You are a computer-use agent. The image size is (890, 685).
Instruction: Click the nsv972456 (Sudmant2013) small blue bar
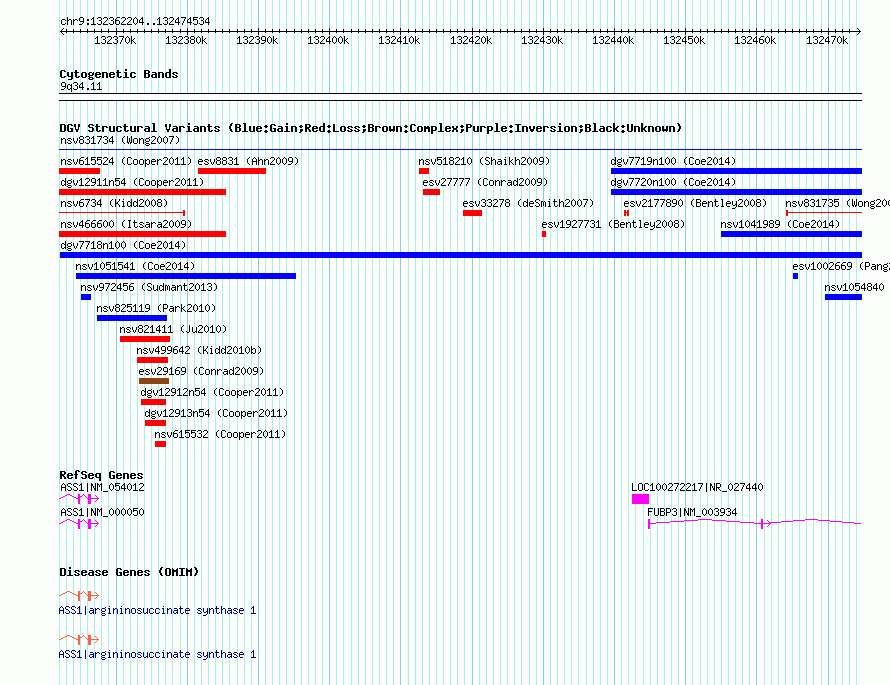[x=86, y=297]
